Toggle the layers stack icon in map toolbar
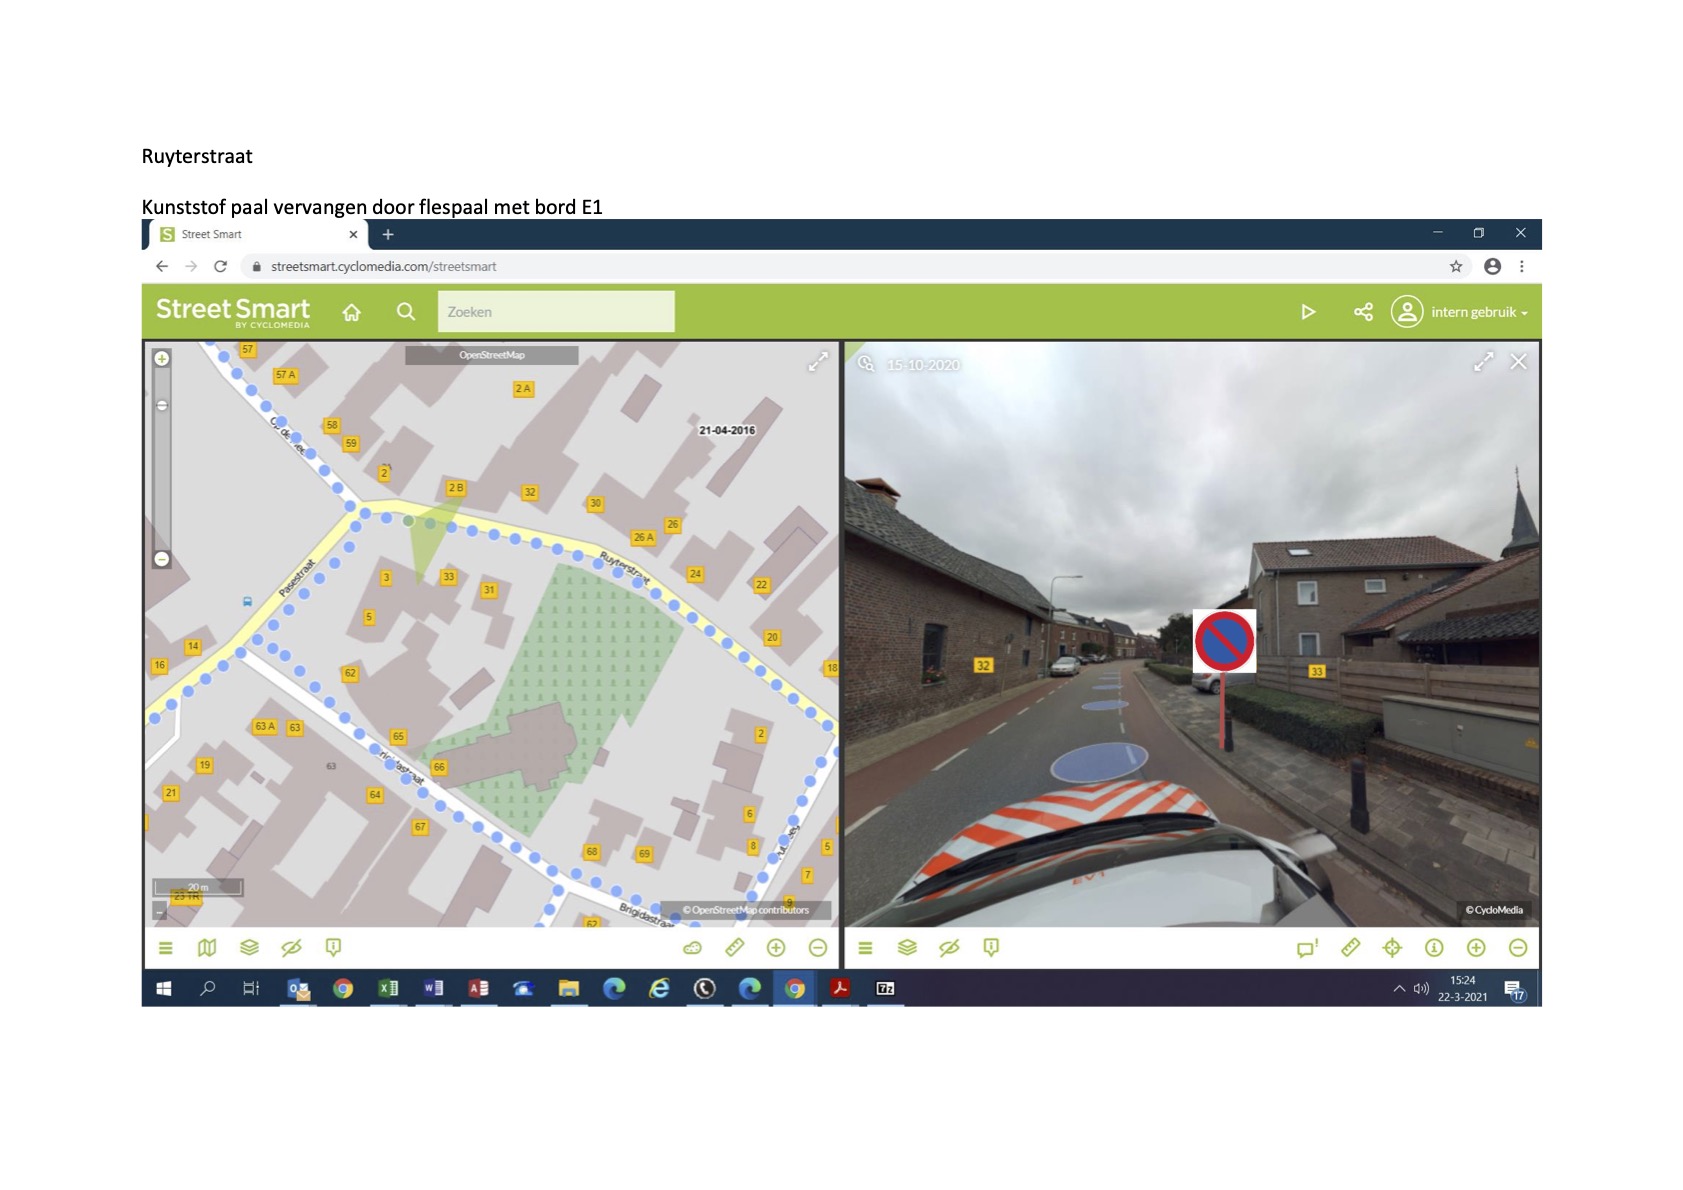Viewport: 1683px width, 1190px height. (249, 947)
